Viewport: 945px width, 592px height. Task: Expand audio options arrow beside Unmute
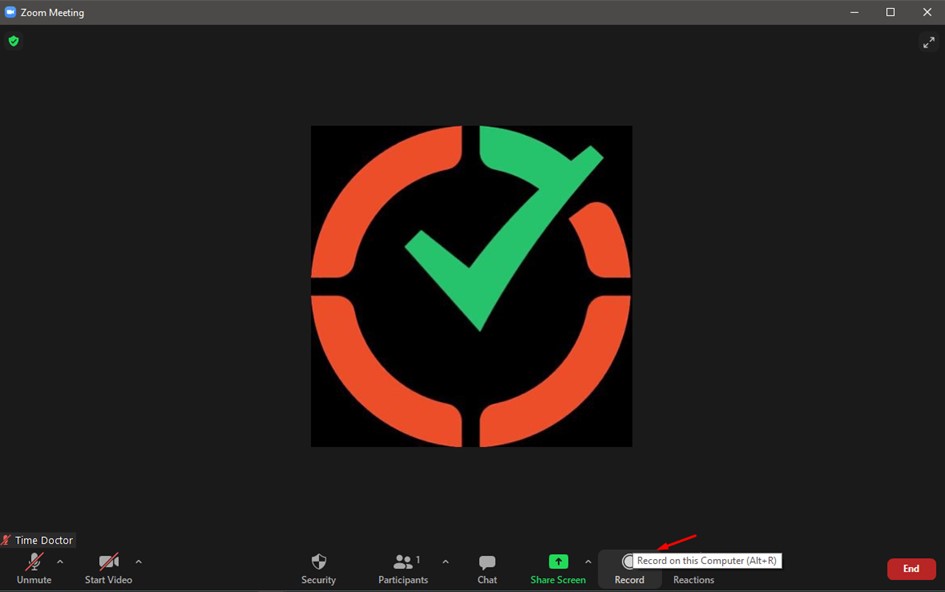(x=60, y=562)
